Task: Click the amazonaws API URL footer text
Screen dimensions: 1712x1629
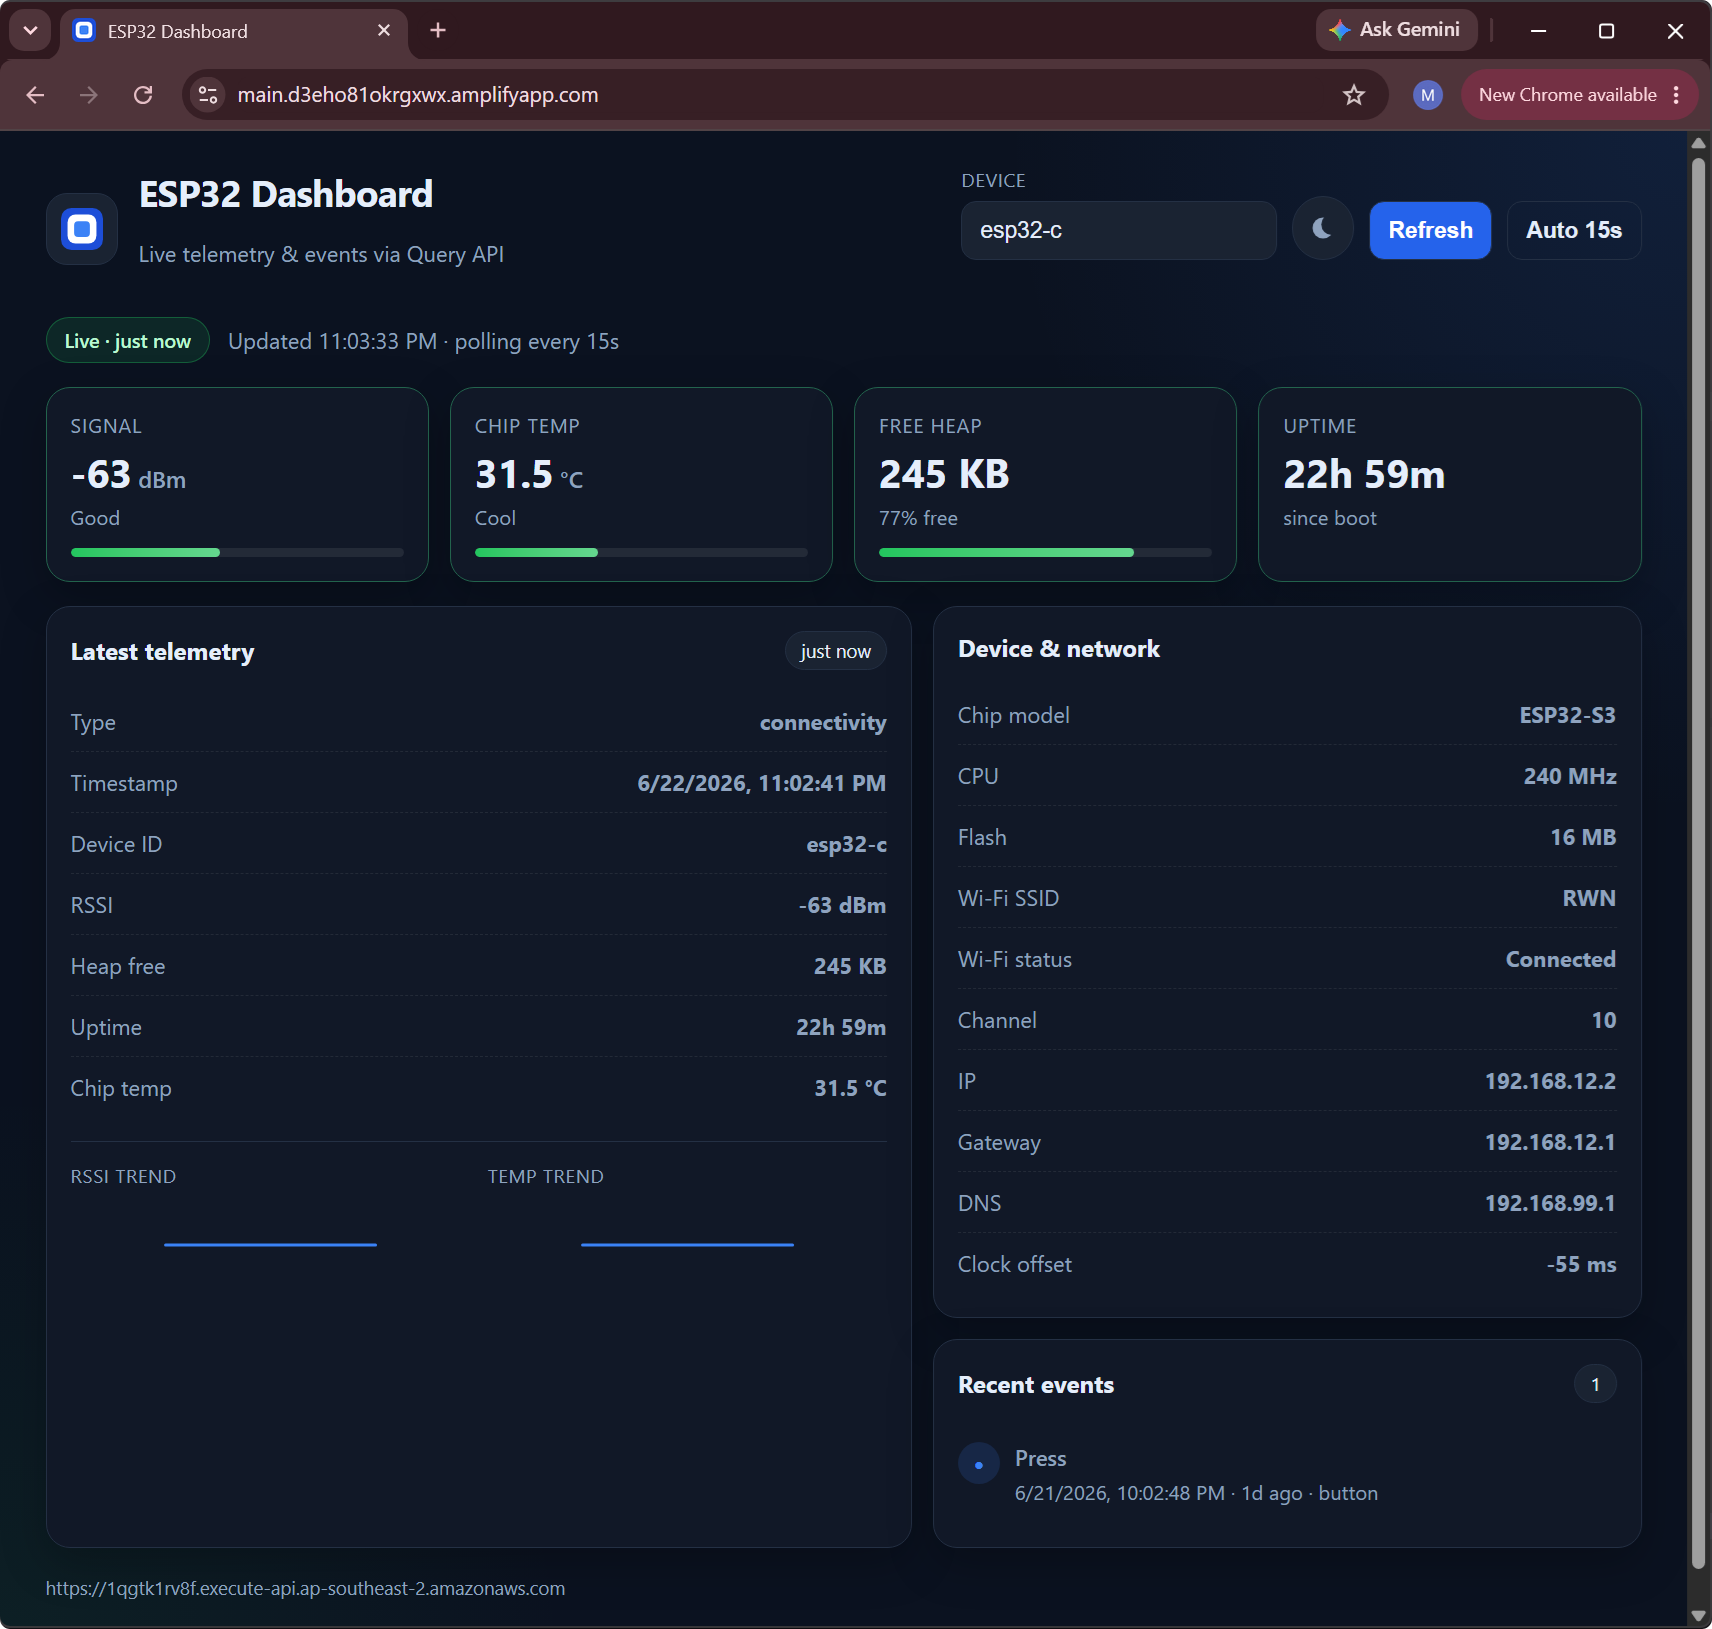Action: 305,1589
